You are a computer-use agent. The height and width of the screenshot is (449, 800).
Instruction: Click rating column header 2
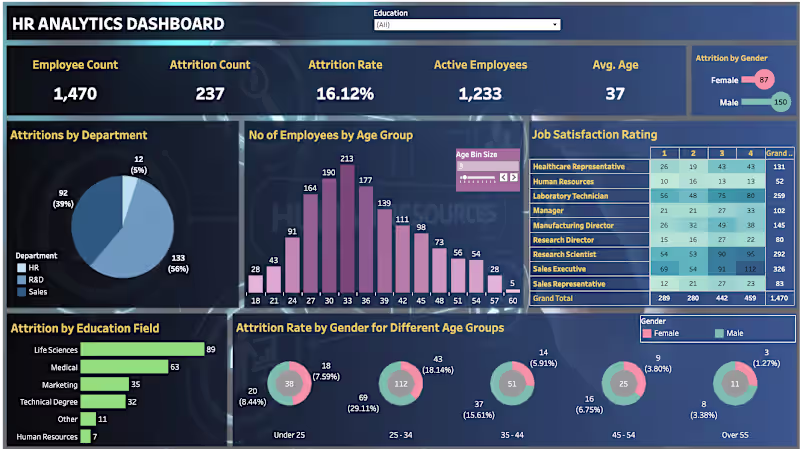pyautogui.click(x=693, y=153)
